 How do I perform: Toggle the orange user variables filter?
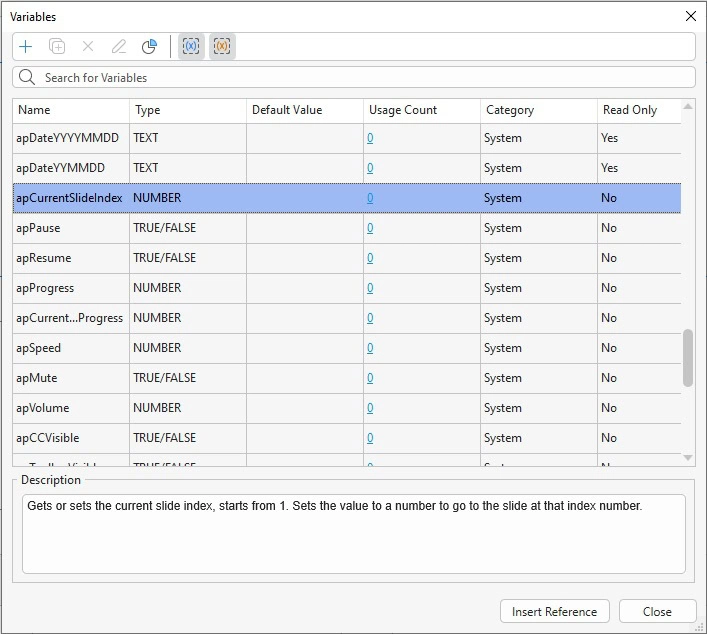point(222,47)
